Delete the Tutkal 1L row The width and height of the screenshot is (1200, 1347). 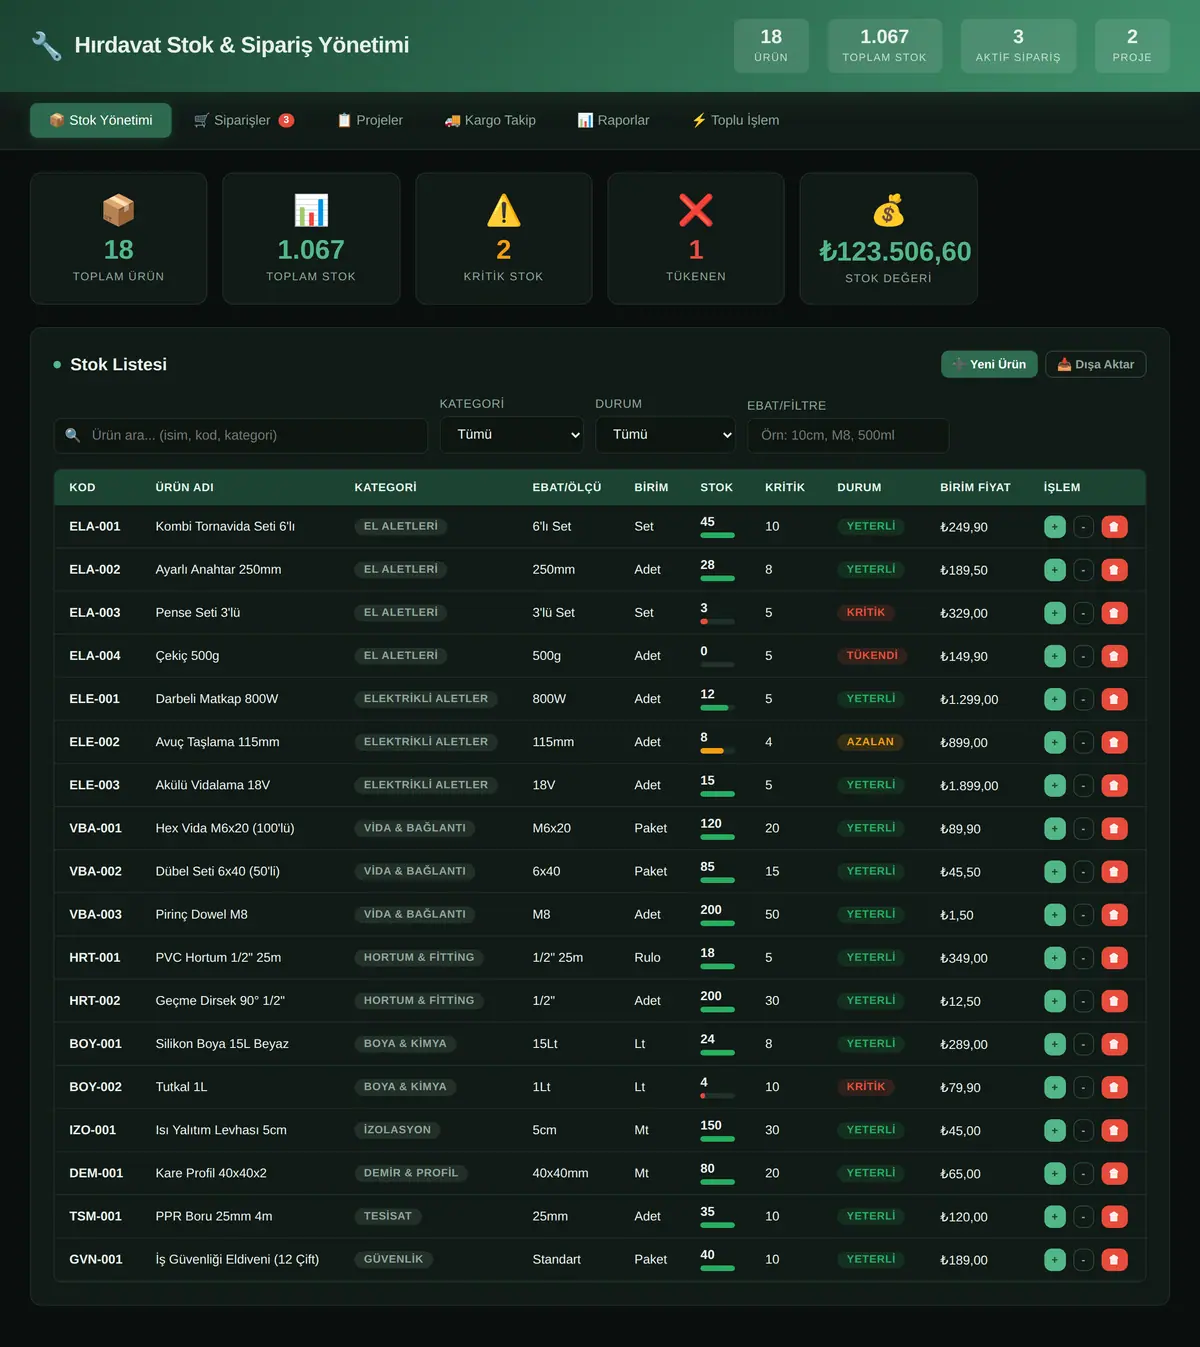(x=1114, y=1087)
